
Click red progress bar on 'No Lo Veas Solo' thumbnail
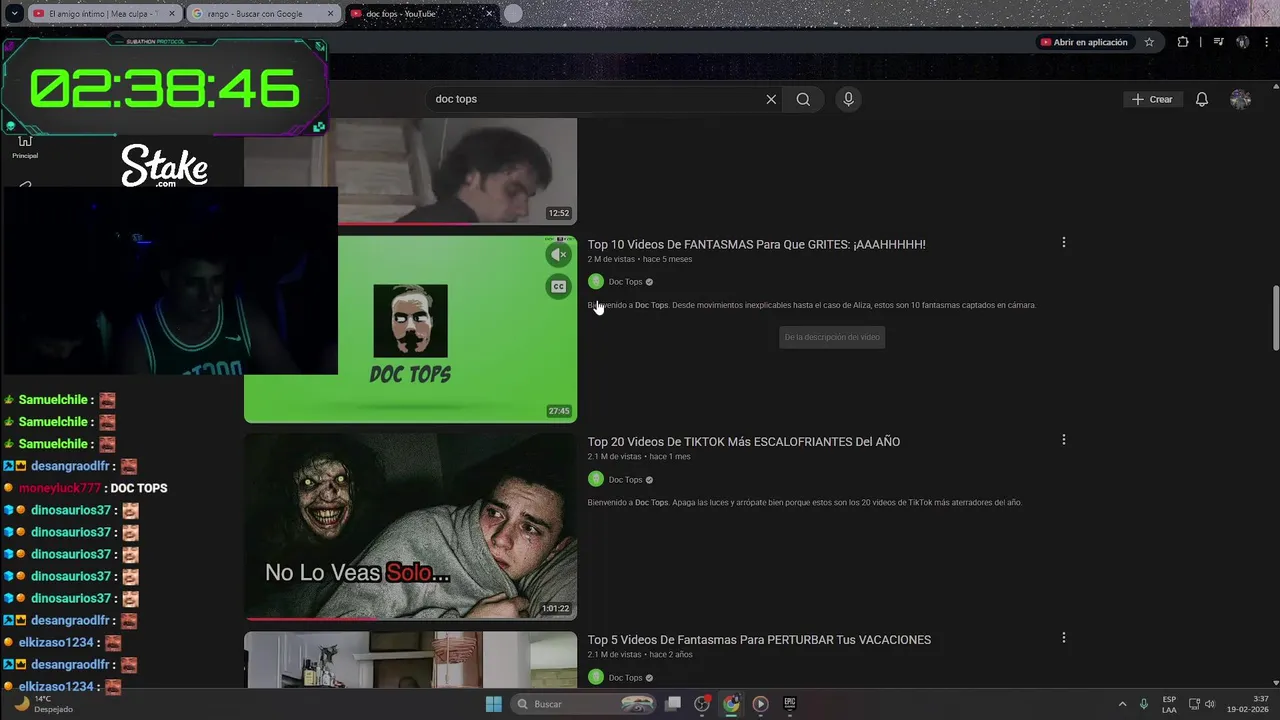point(311,618)
